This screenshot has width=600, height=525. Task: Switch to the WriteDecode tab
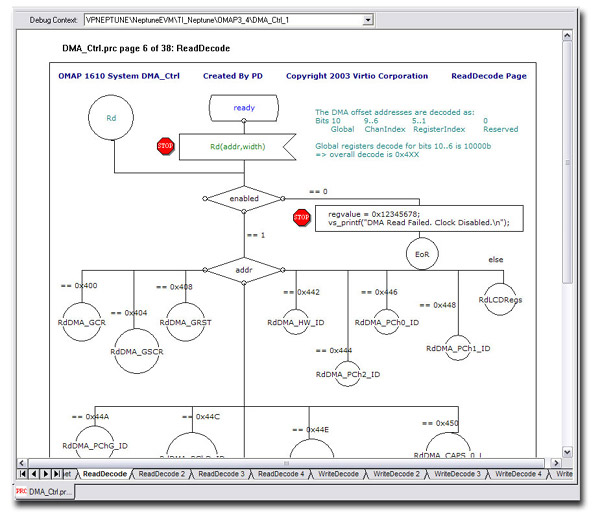click(335, 473)
